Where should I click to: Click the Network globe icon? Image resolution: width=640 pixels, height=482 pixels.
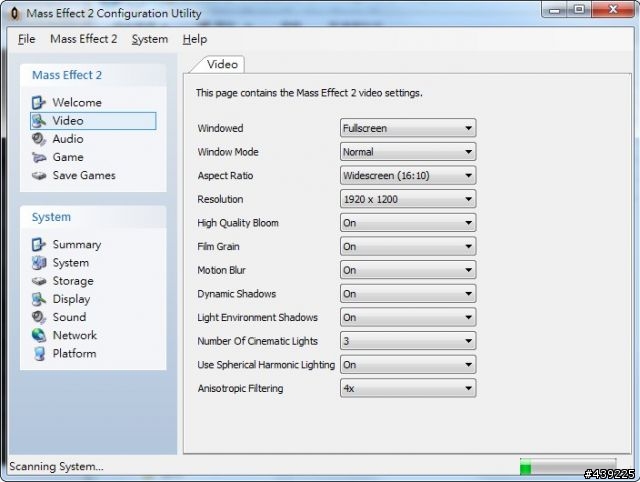[39, 335]
